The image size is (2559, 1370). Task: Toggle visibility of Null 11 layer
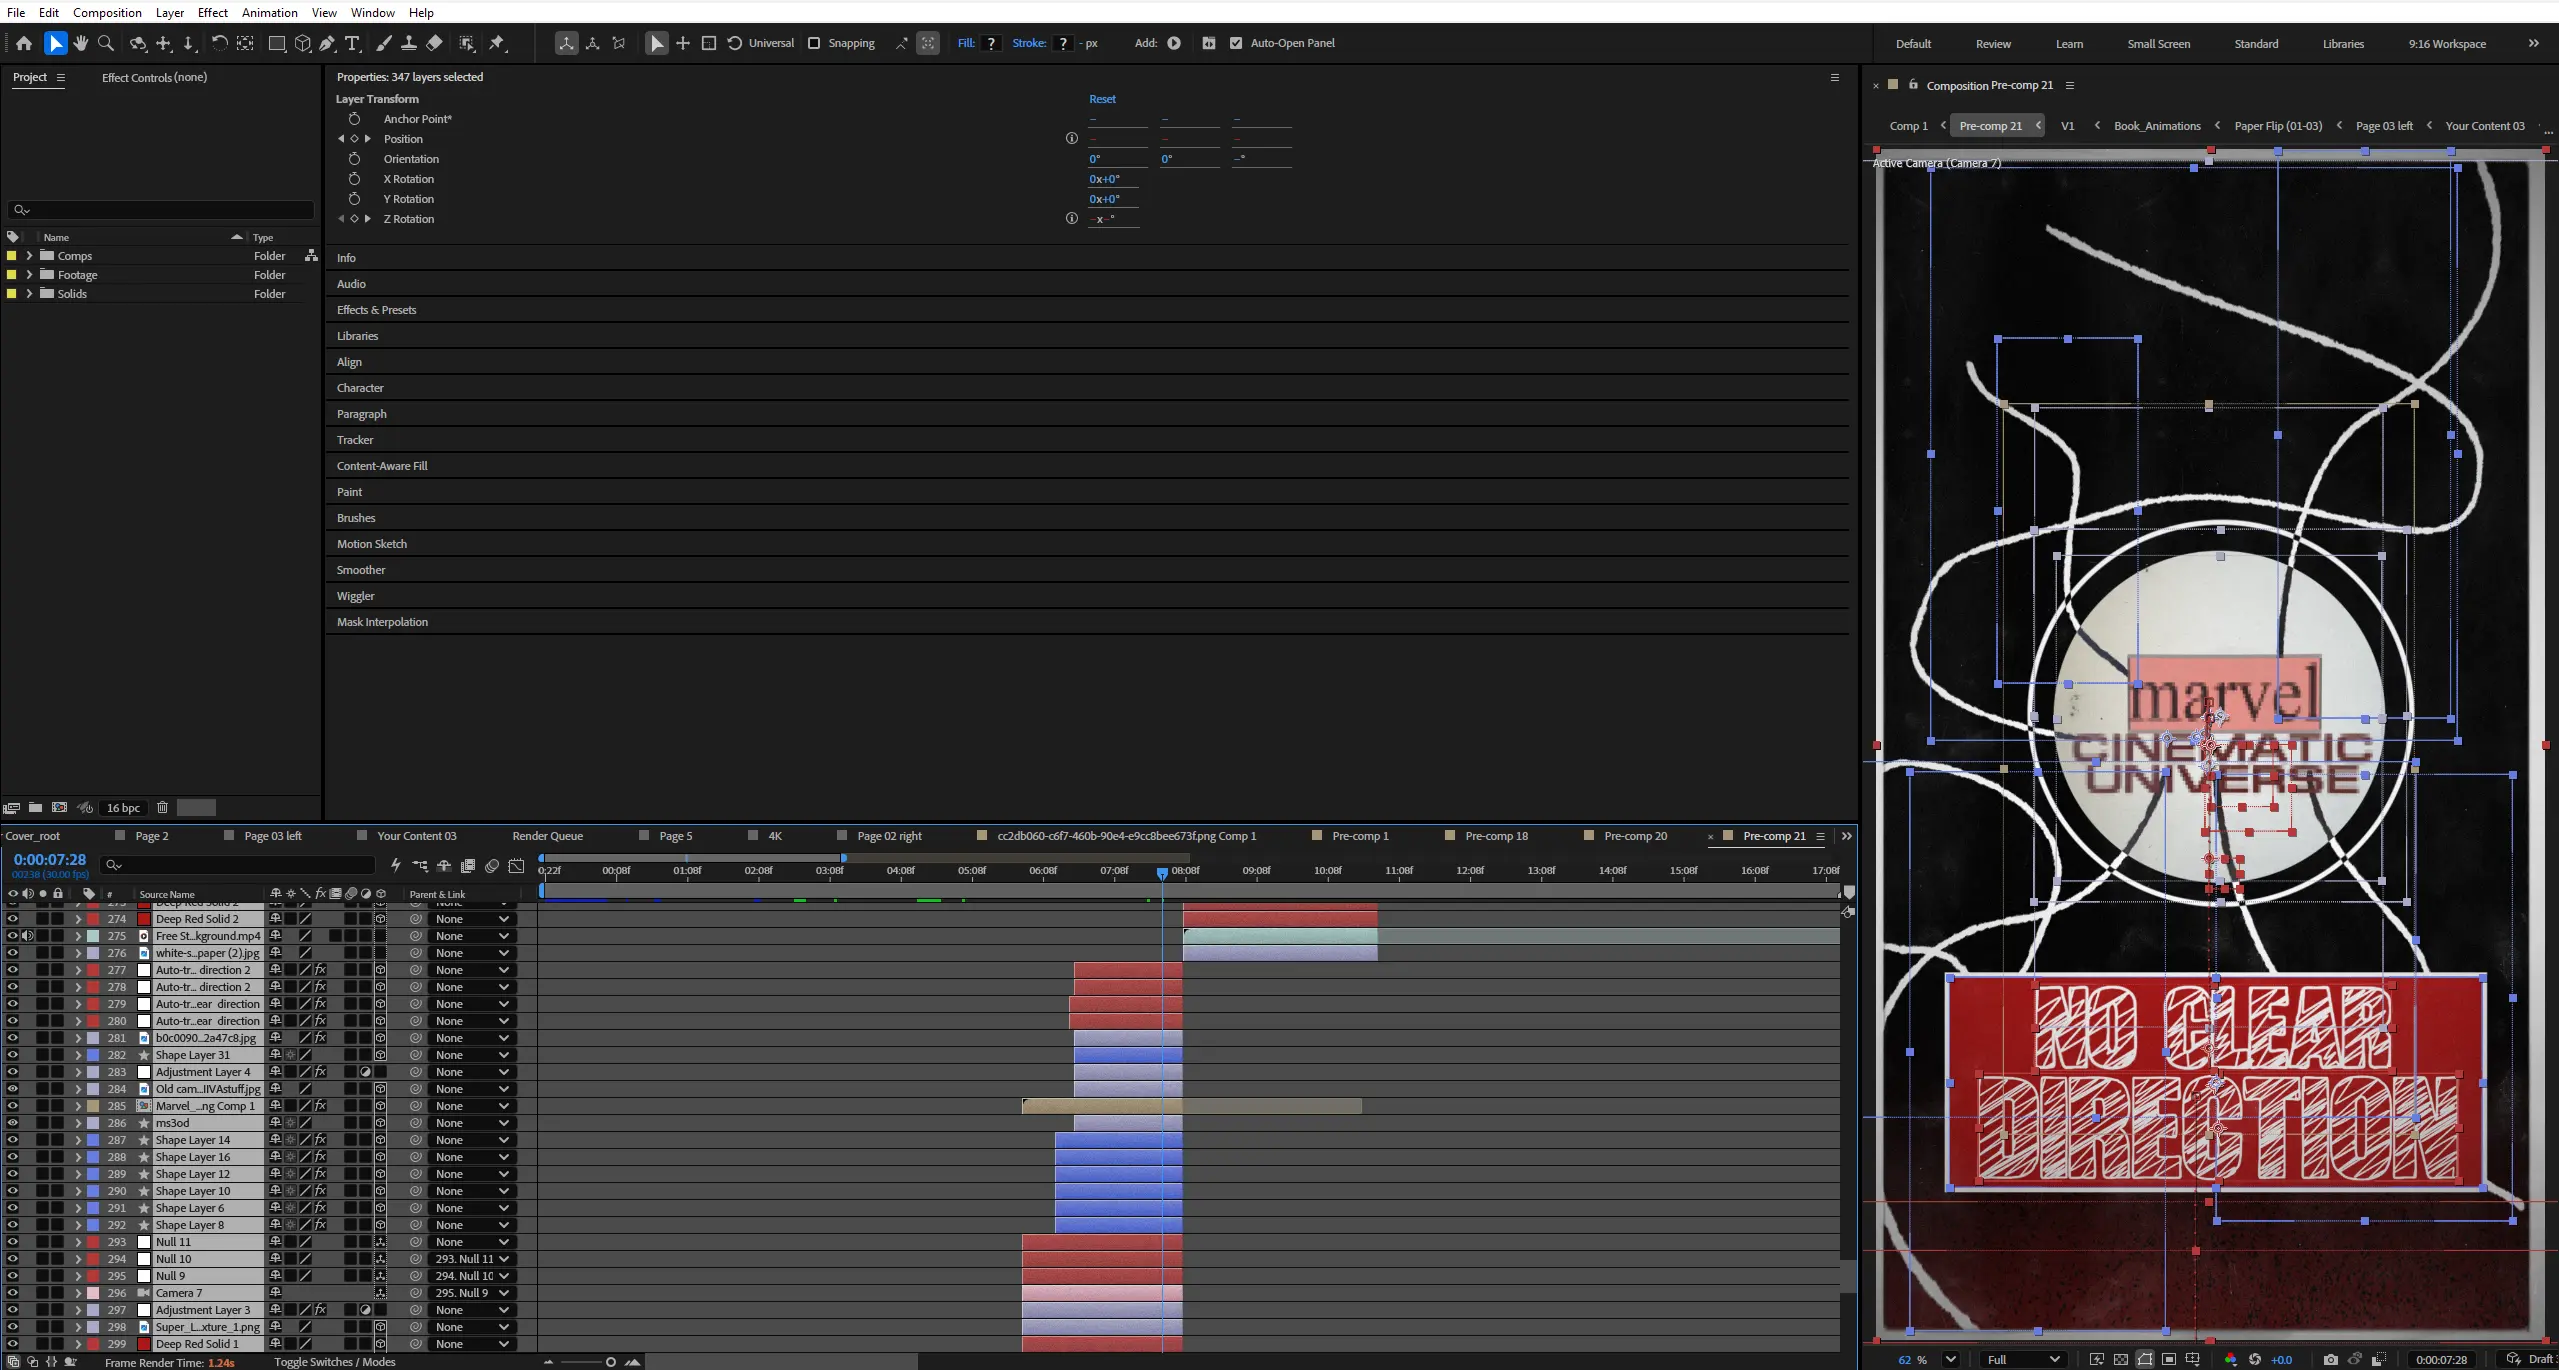(x=12, y=1242)
